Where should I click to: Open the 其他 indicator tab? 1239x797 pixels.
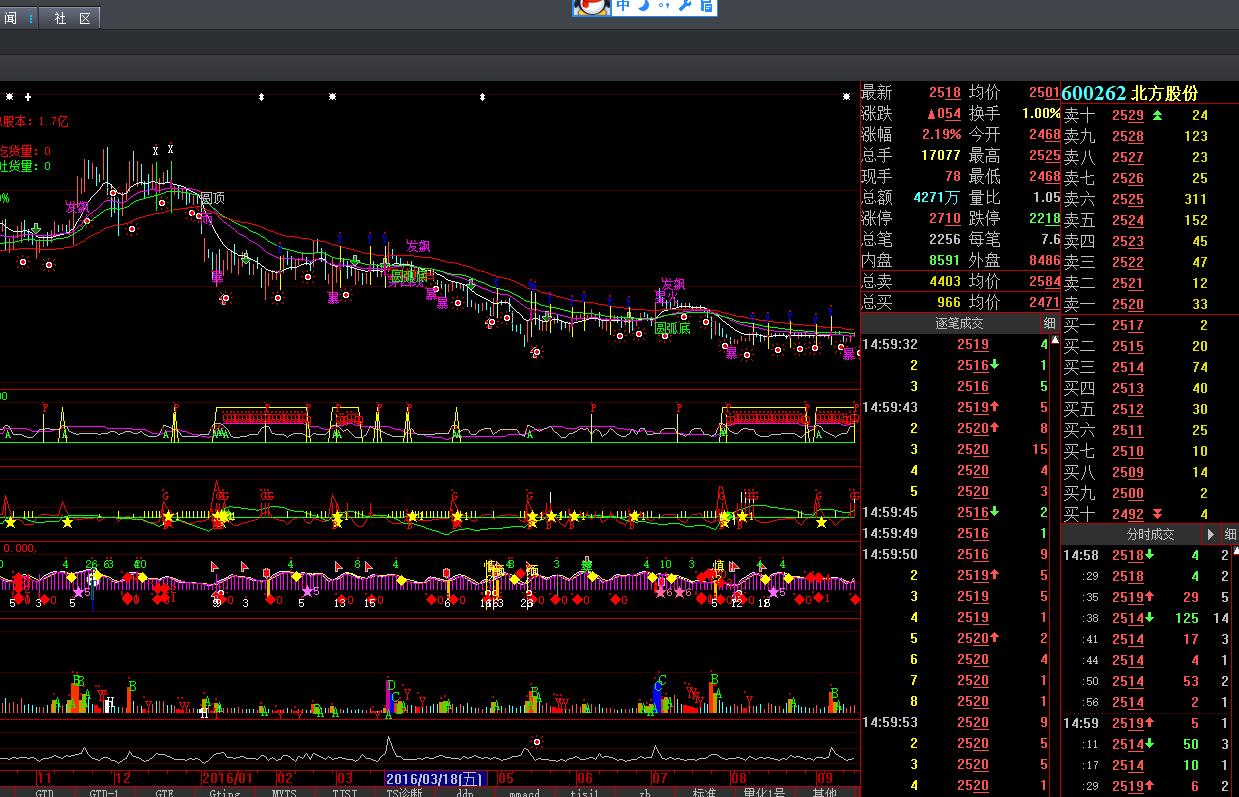point(824,792)
